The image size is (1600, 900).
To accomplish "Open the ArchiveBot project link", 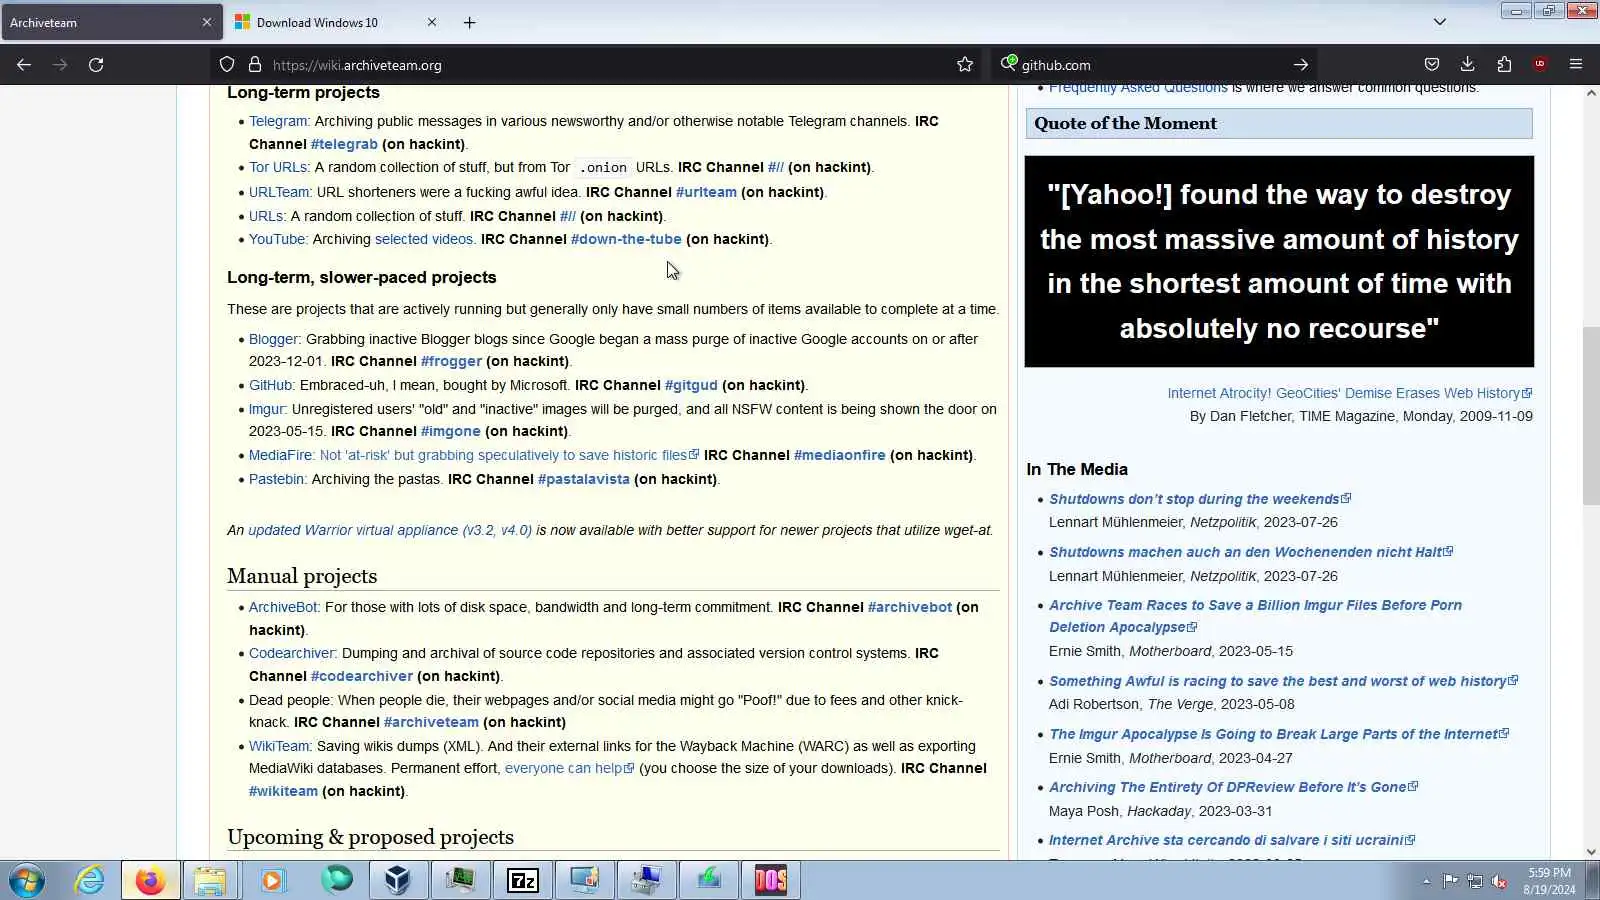I will tap(283, 607).
